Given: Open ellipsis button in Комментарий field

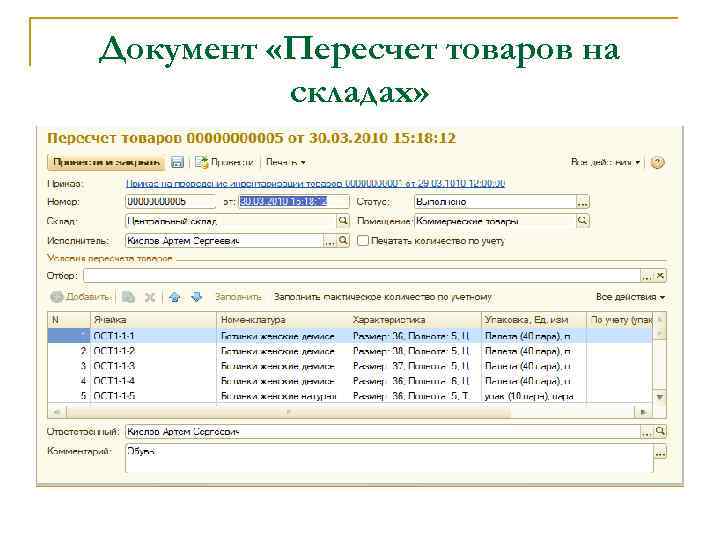Looking at the screenshot, I should [660, 453].
